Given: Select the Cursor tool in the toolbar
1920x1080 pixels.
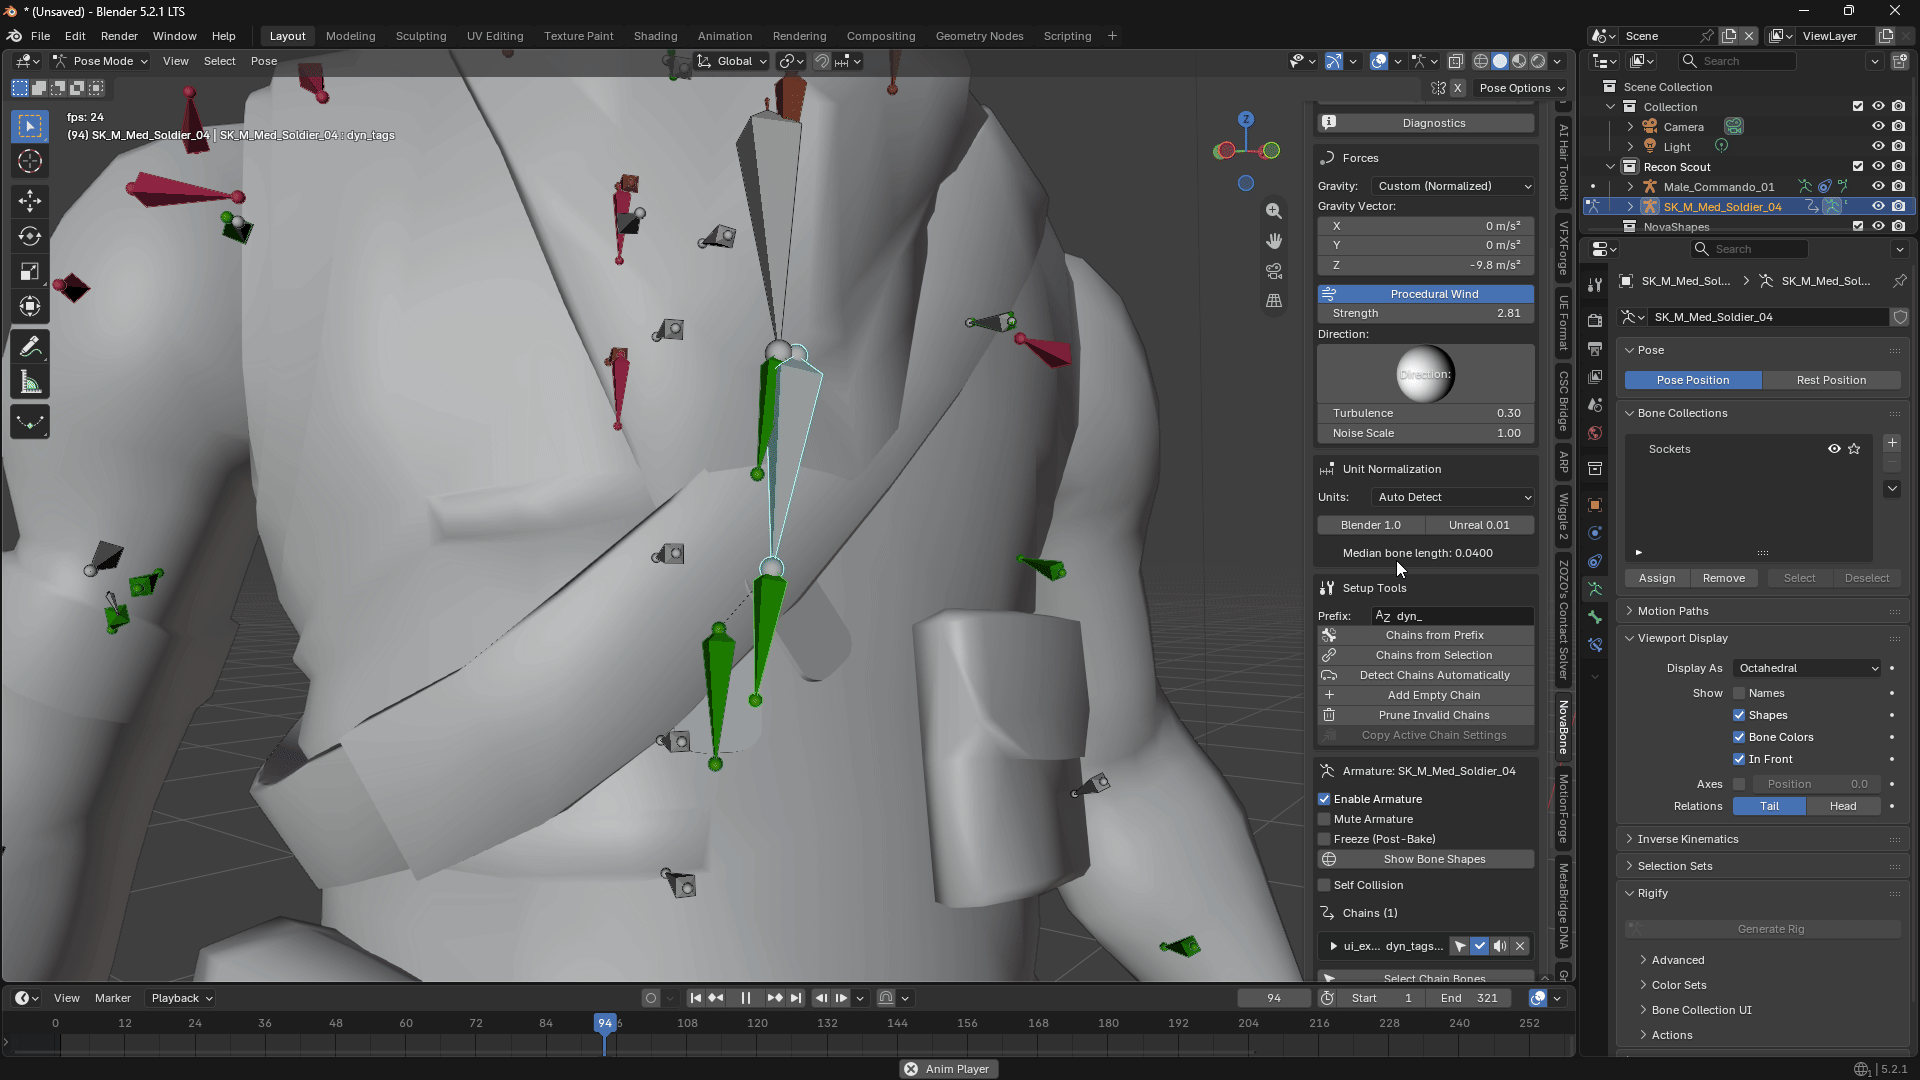Looking at the screenshot, I should pos(30,162).
